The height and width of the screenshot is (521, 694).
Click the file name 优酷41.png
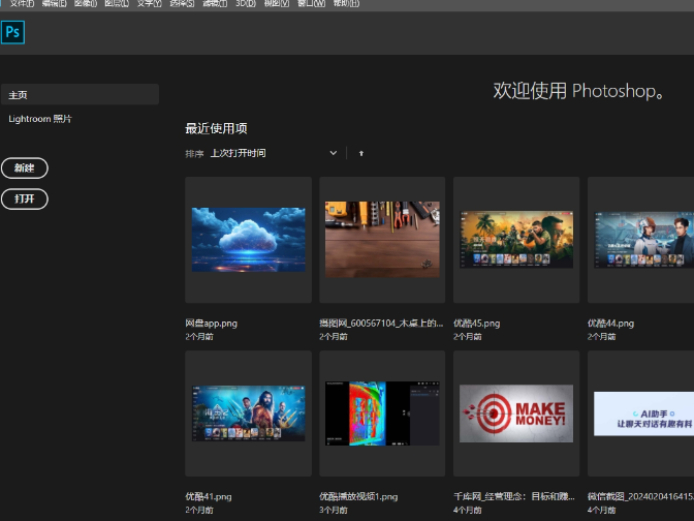[x=208, y=497]
